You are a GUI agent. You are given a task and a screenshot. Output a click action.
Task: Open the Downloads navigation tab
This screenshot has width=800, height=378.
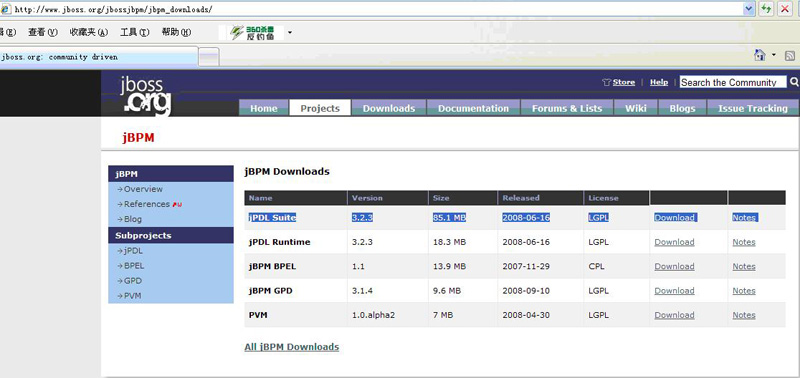click(389, 108)
